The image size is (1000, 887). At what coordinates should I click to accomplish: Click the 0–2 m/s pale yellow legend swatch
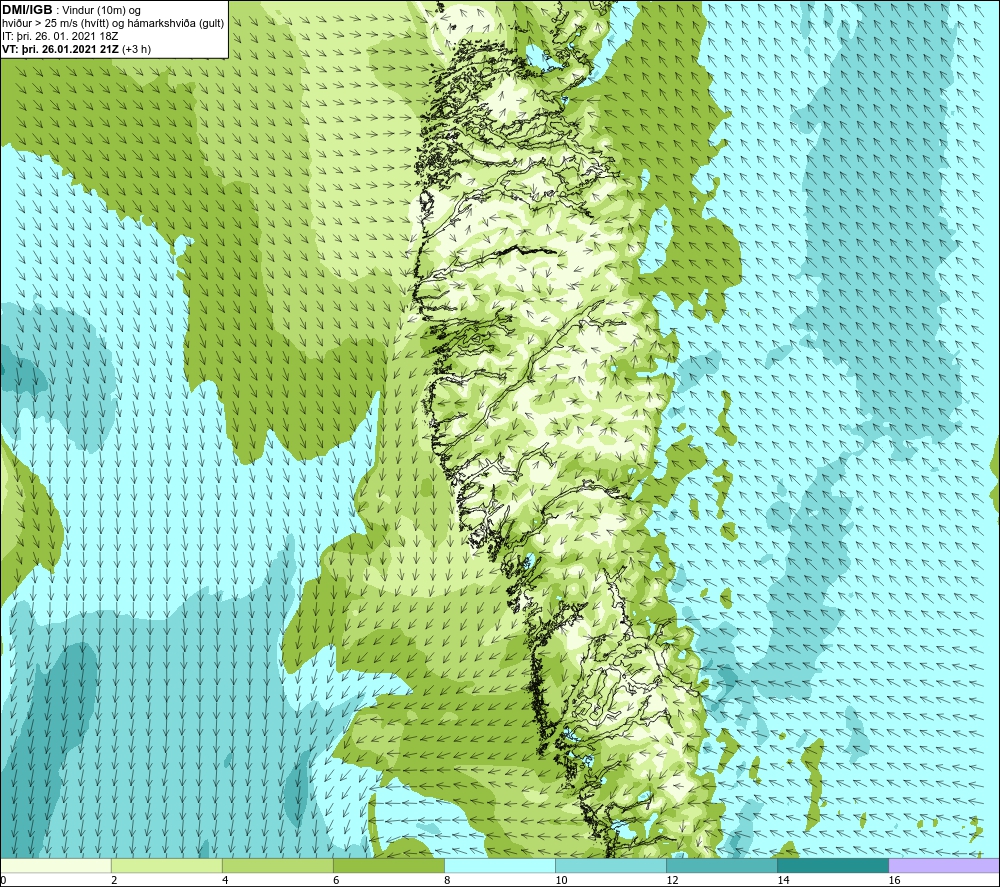[56, 866]
